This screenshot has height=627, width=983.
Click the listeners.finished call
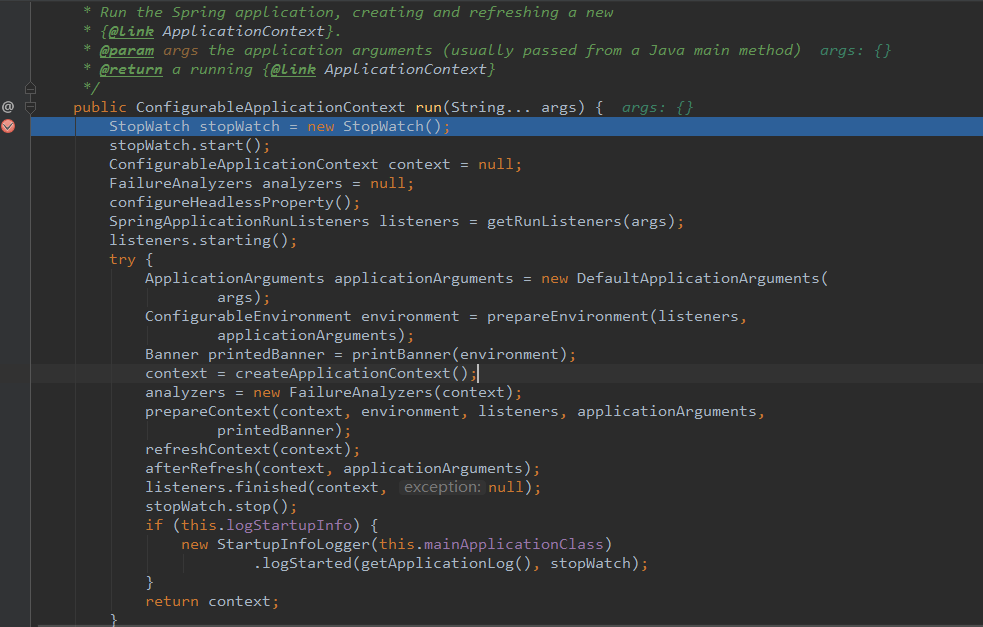click(226, 487)
